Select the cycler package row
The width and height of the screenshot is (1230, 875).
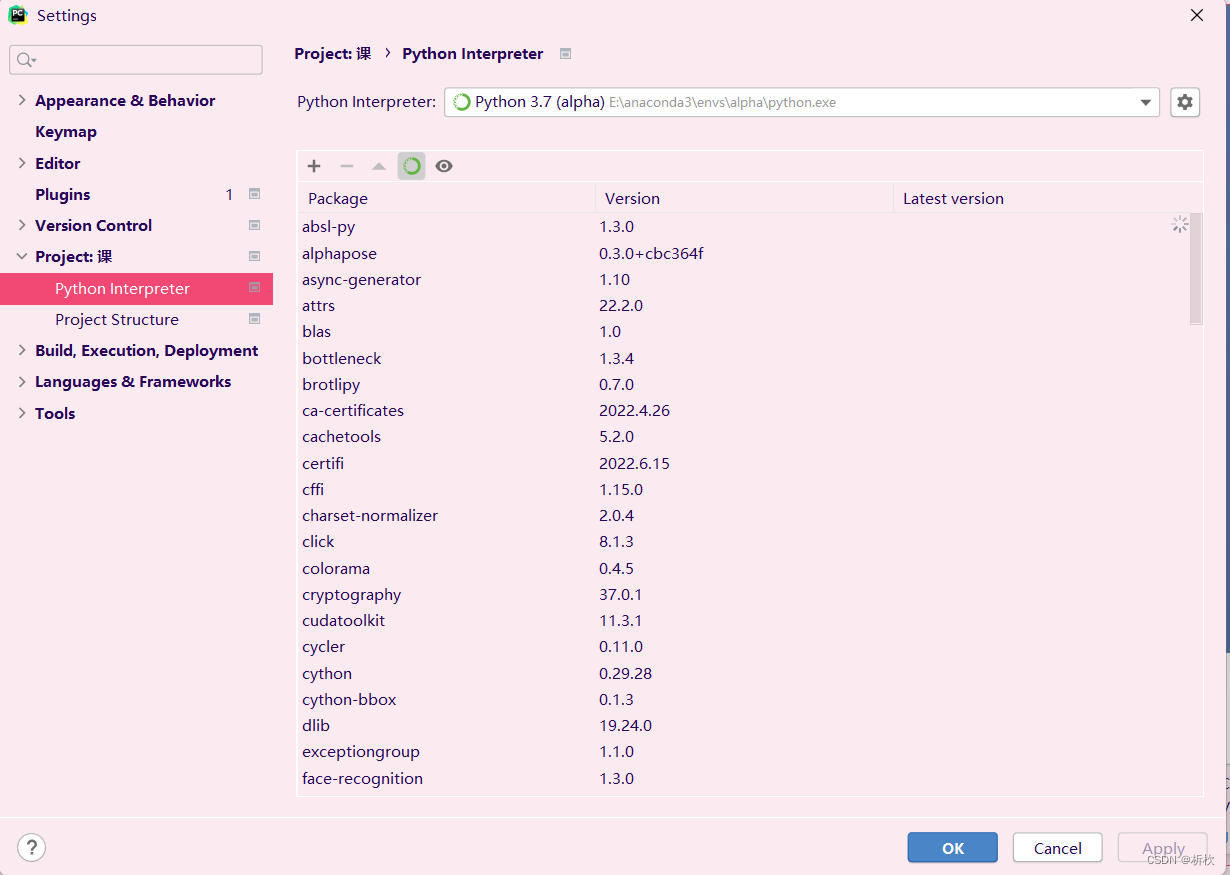pyautogui.click(x=744, y=646)
